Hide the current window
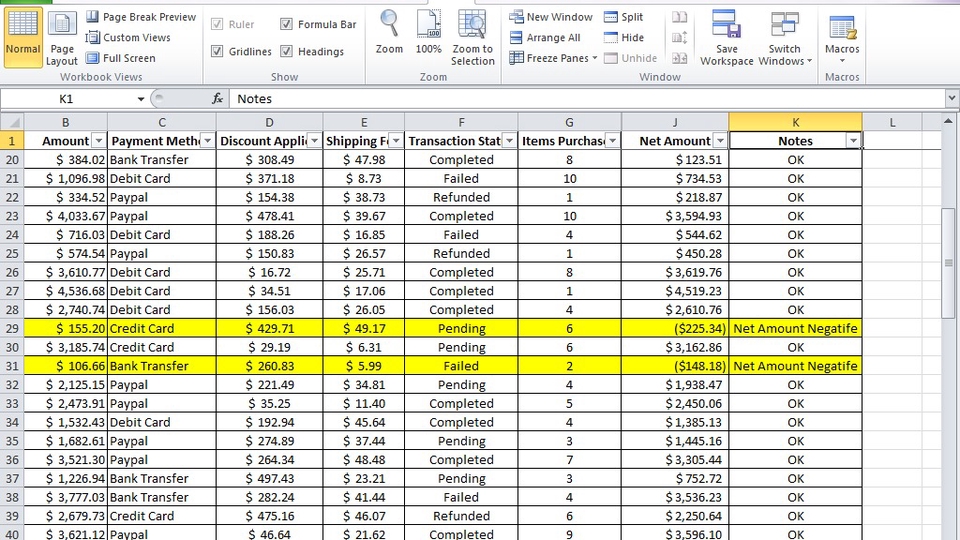The height and width of the screenshot is (540, 960). [624, 37]
